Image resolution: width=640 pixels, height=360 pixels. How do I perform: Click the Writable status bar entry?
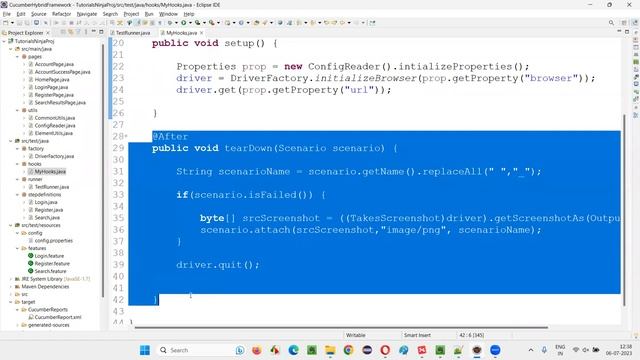356,335
